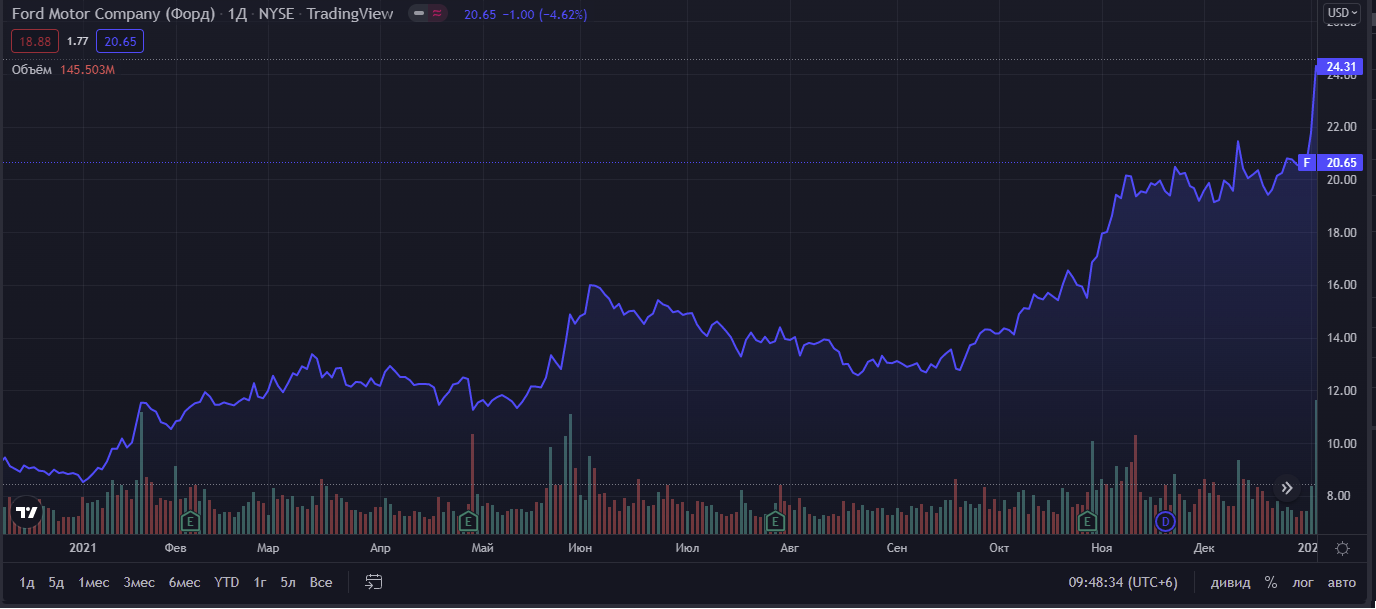Click the 22.00 level on the price axis

point(1340,127)
